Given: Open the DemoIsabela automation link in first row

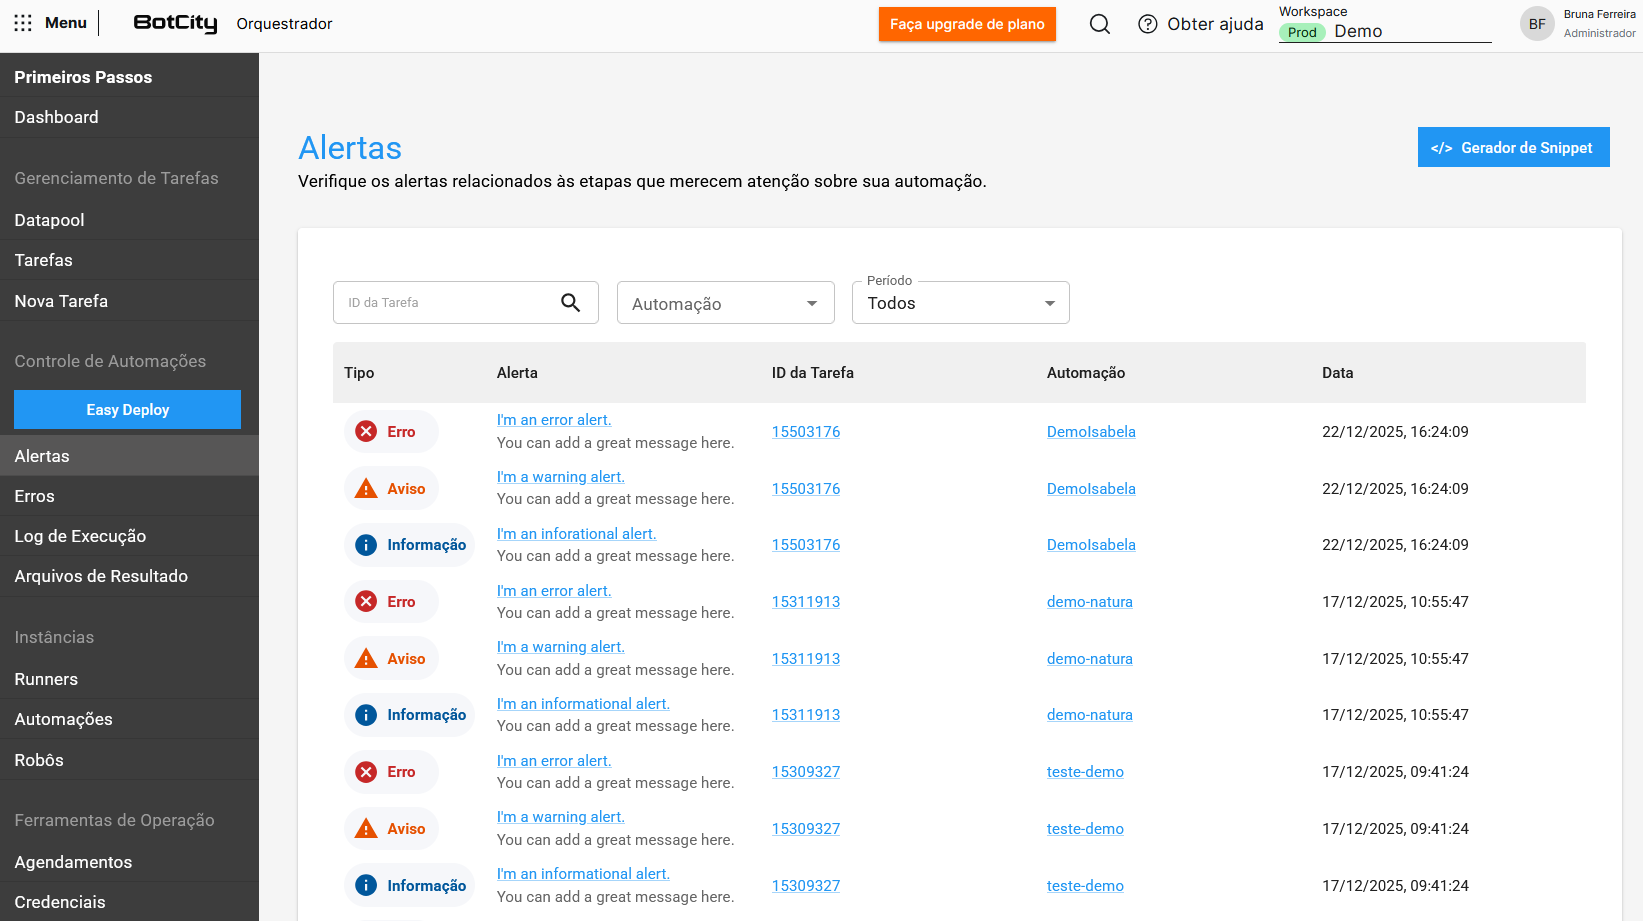Looking at the screenshot, I should pyautogui.click(x=1090, y=432).
